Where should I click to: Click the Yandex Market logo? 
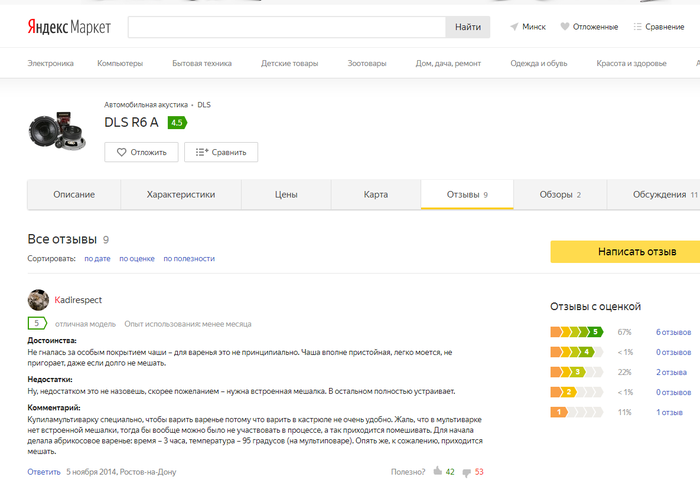[68, 27]
